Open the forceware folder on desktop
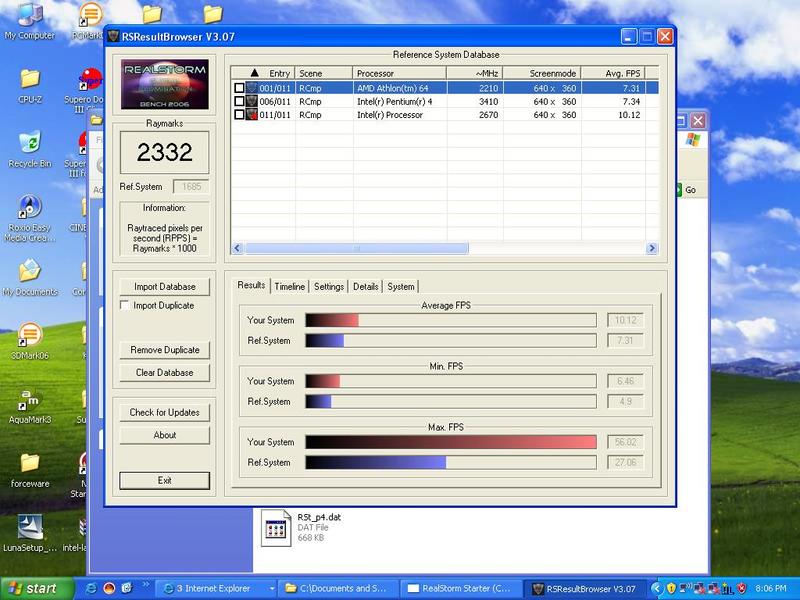 click(30, 470)
